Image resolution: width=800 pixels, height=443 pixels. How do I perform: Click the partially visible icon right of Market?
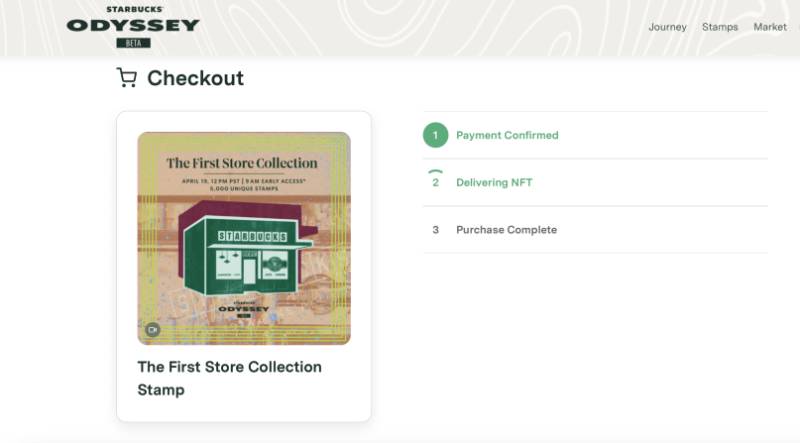(797, 27)
